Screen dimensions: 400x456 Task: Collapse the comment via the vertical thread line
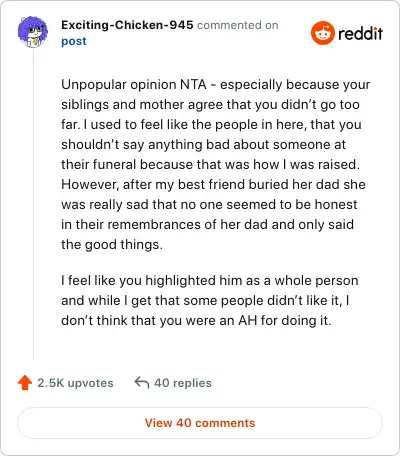(x=33, y=203)
